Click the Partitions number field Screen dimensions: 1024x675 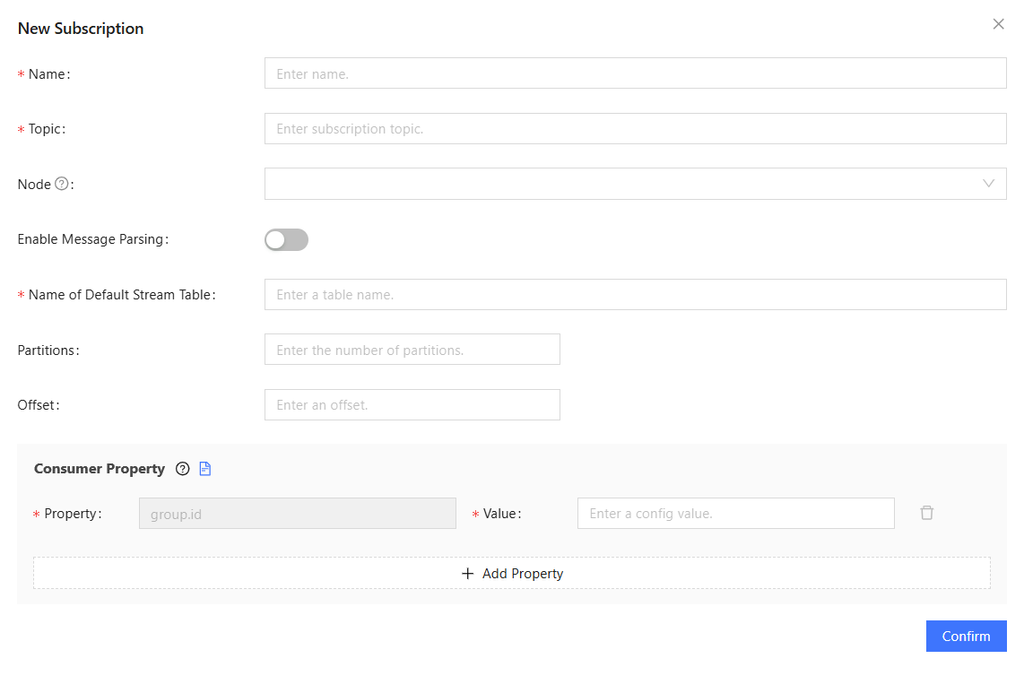(x=412, y=350)
